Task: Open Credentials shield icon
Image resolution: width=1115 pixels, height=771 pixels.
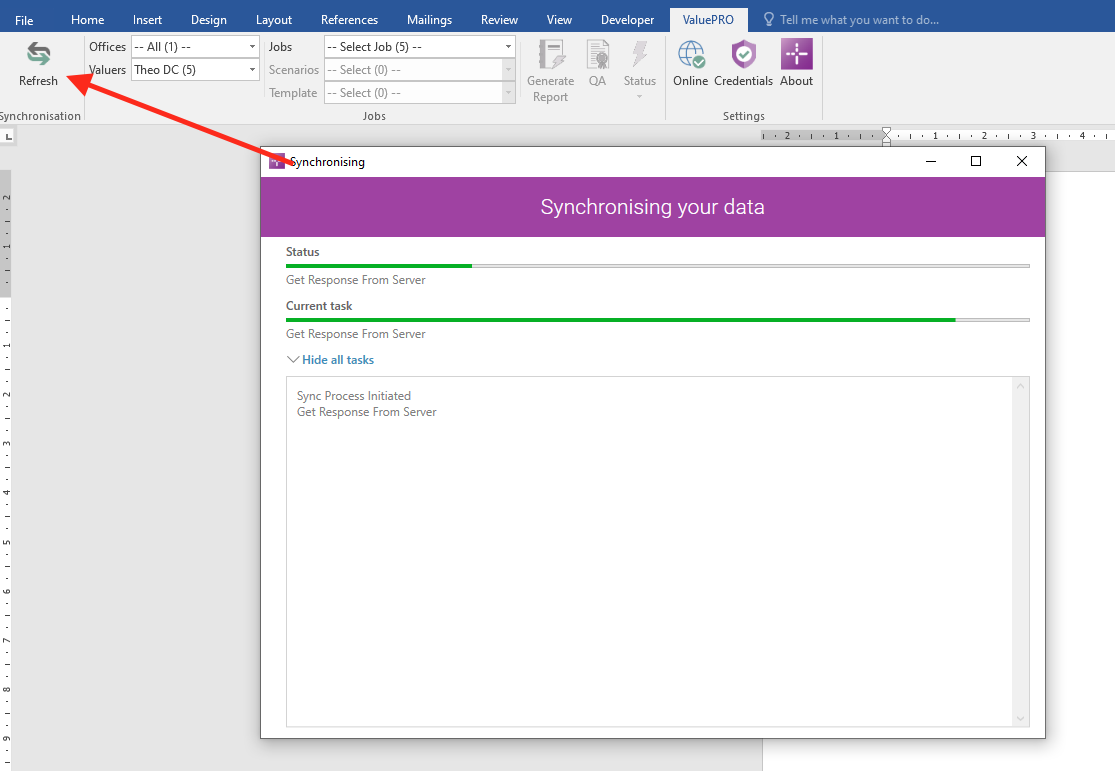Action: pyautogui.click(x=743, y=55)
